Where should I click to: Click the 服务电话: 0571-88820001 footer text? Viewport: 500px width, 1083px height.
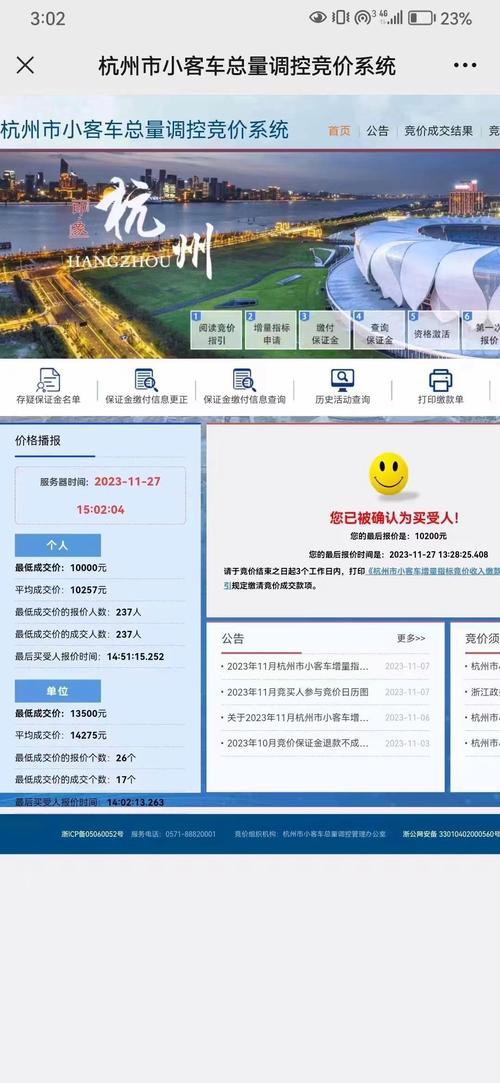(173, 834)
